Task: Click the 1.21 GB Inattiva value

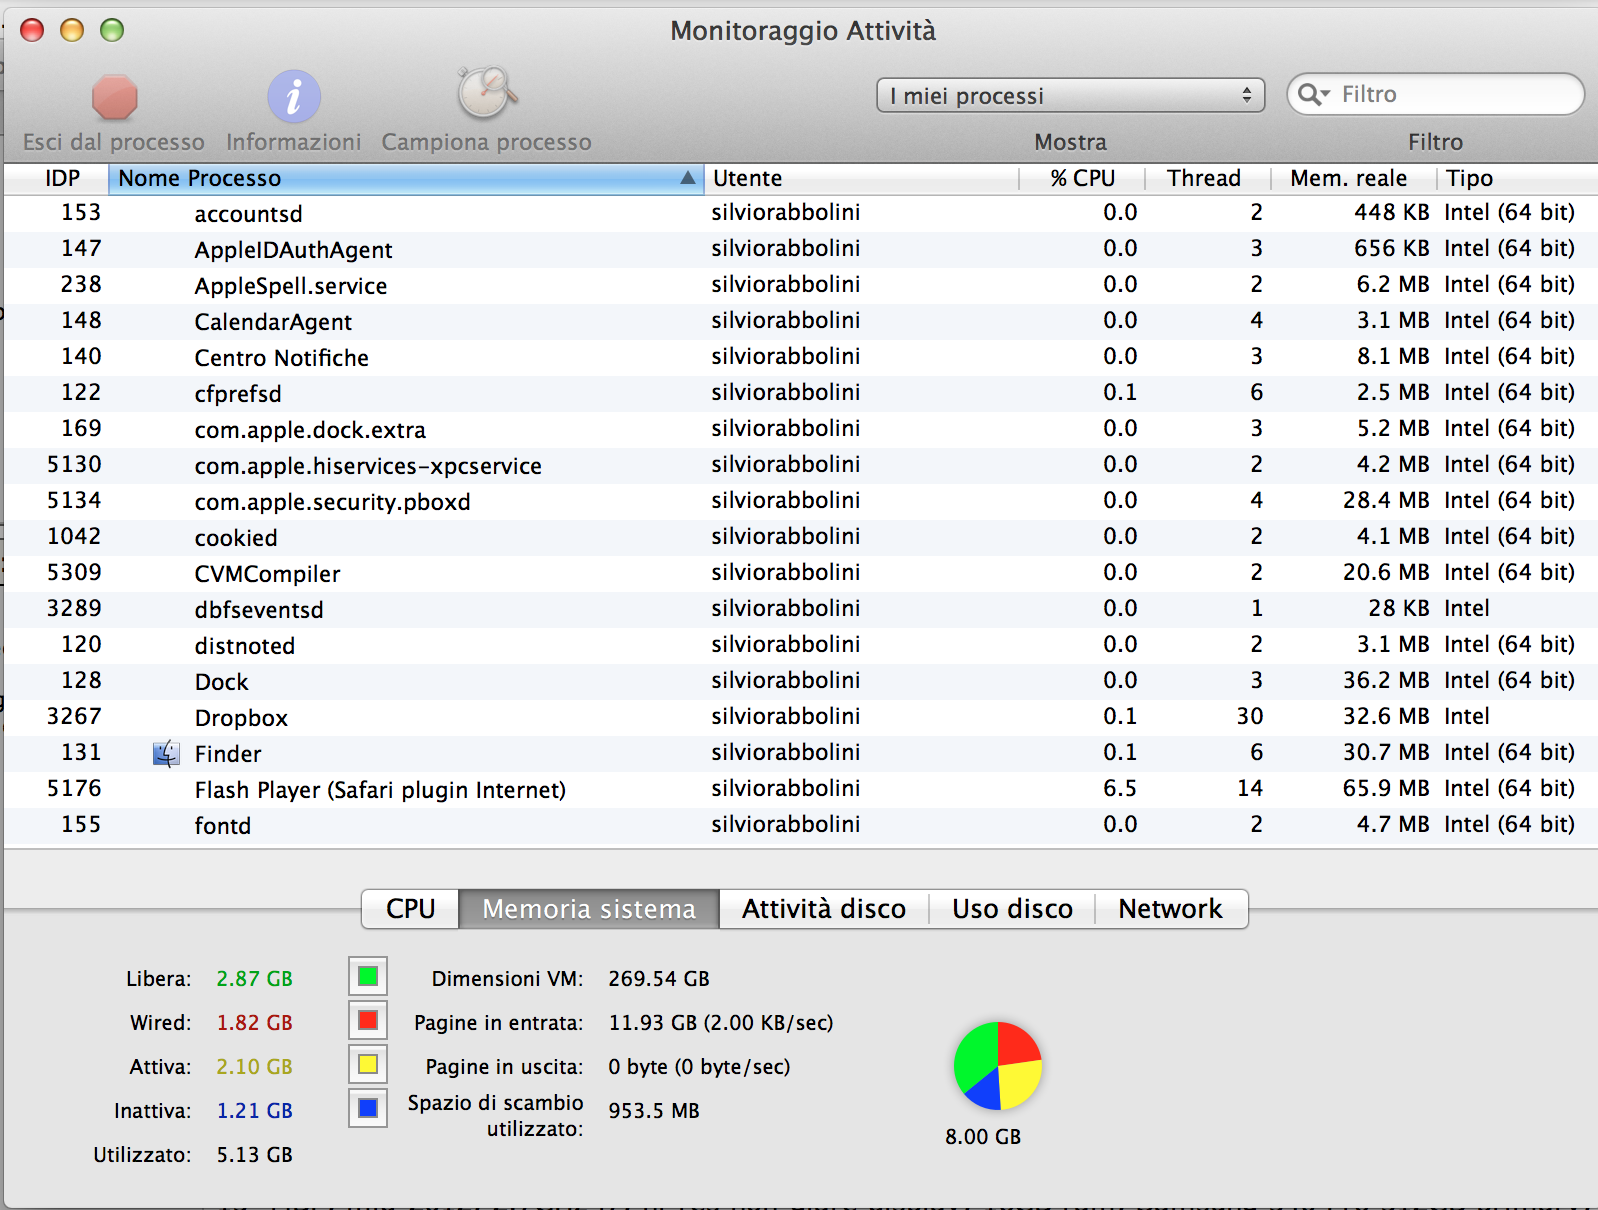Action: coord(255,1111)
